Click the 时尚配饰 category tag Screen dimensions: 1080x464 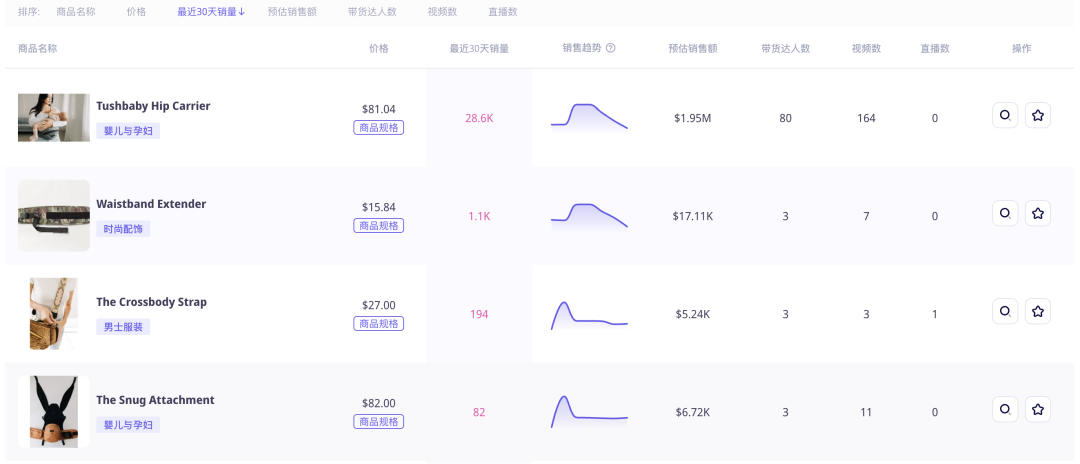123,229
